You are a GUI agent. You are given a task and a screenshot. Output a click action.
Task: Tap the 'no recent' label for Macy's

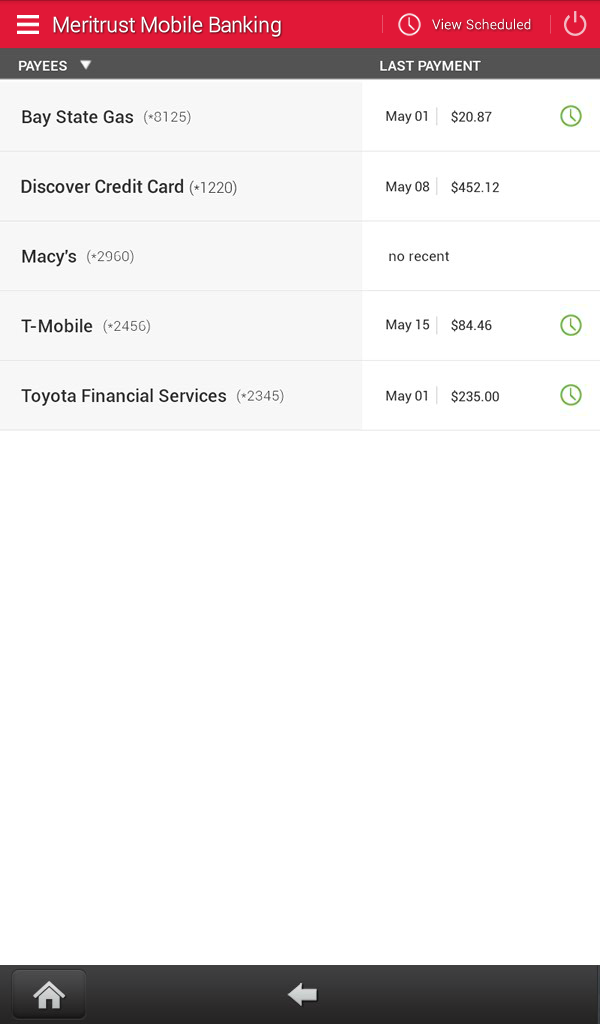(419, 256)
